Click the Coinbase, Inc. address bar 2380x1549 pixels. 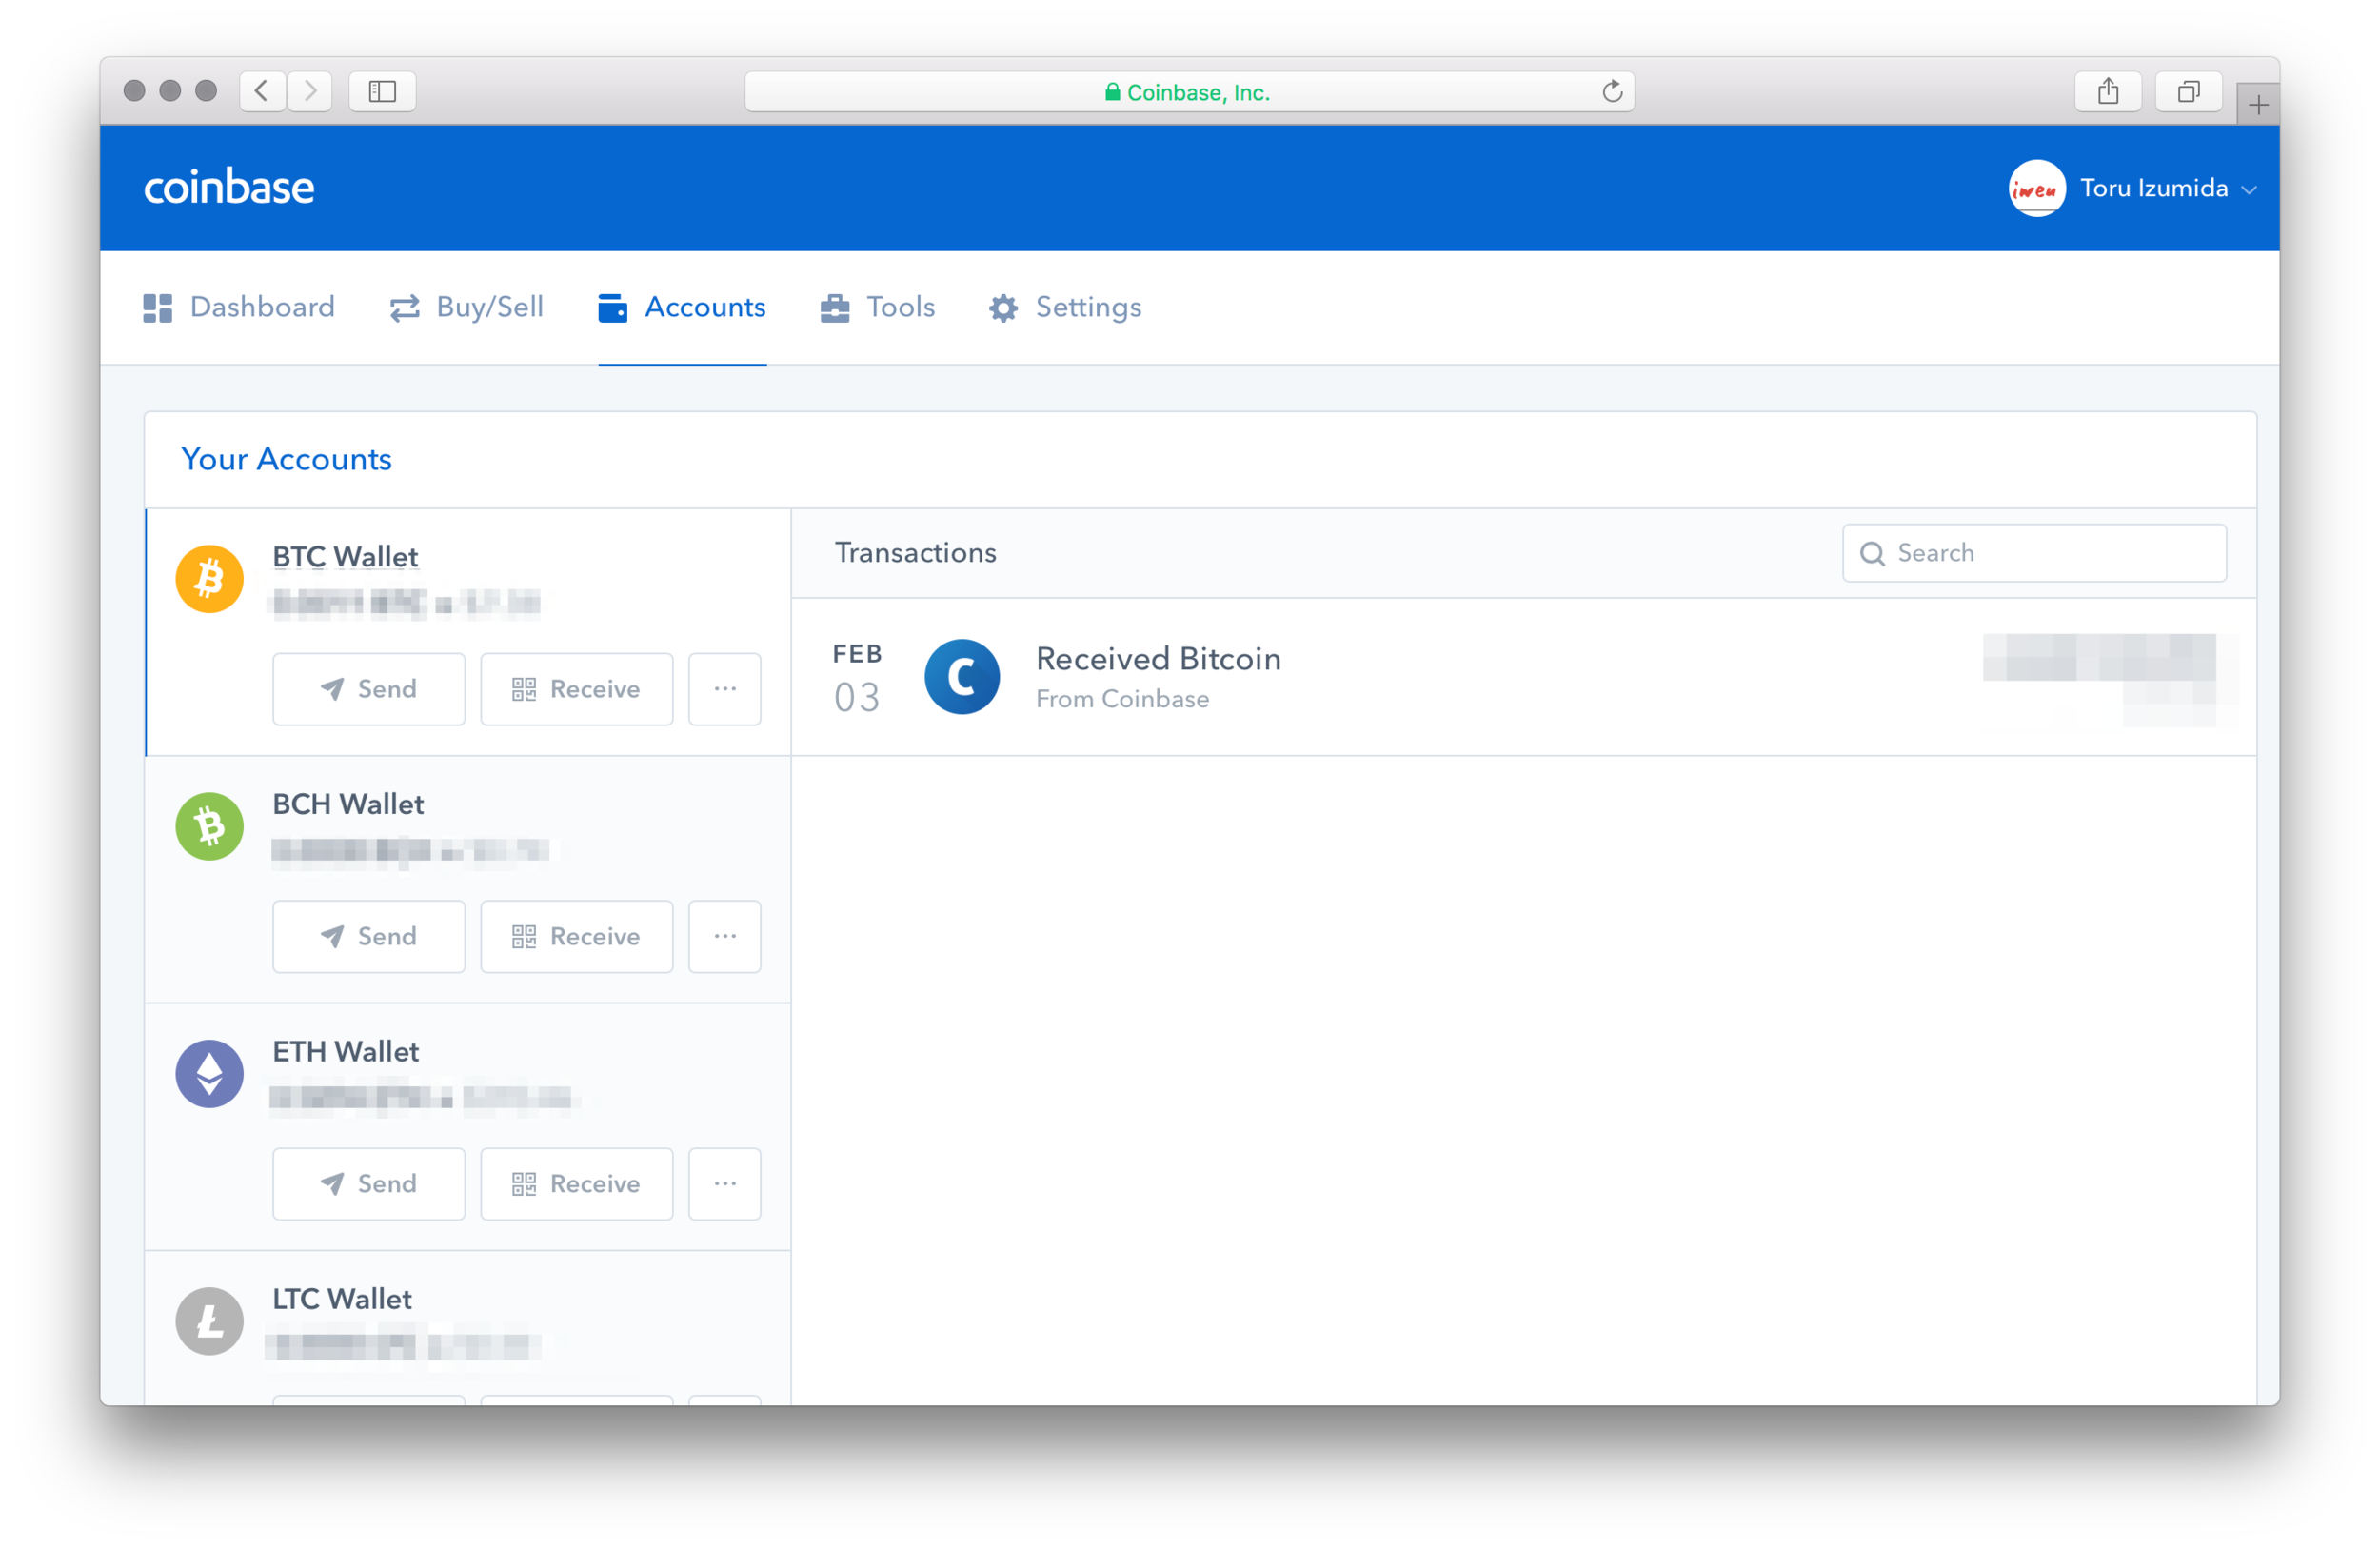click(1189, 92)
